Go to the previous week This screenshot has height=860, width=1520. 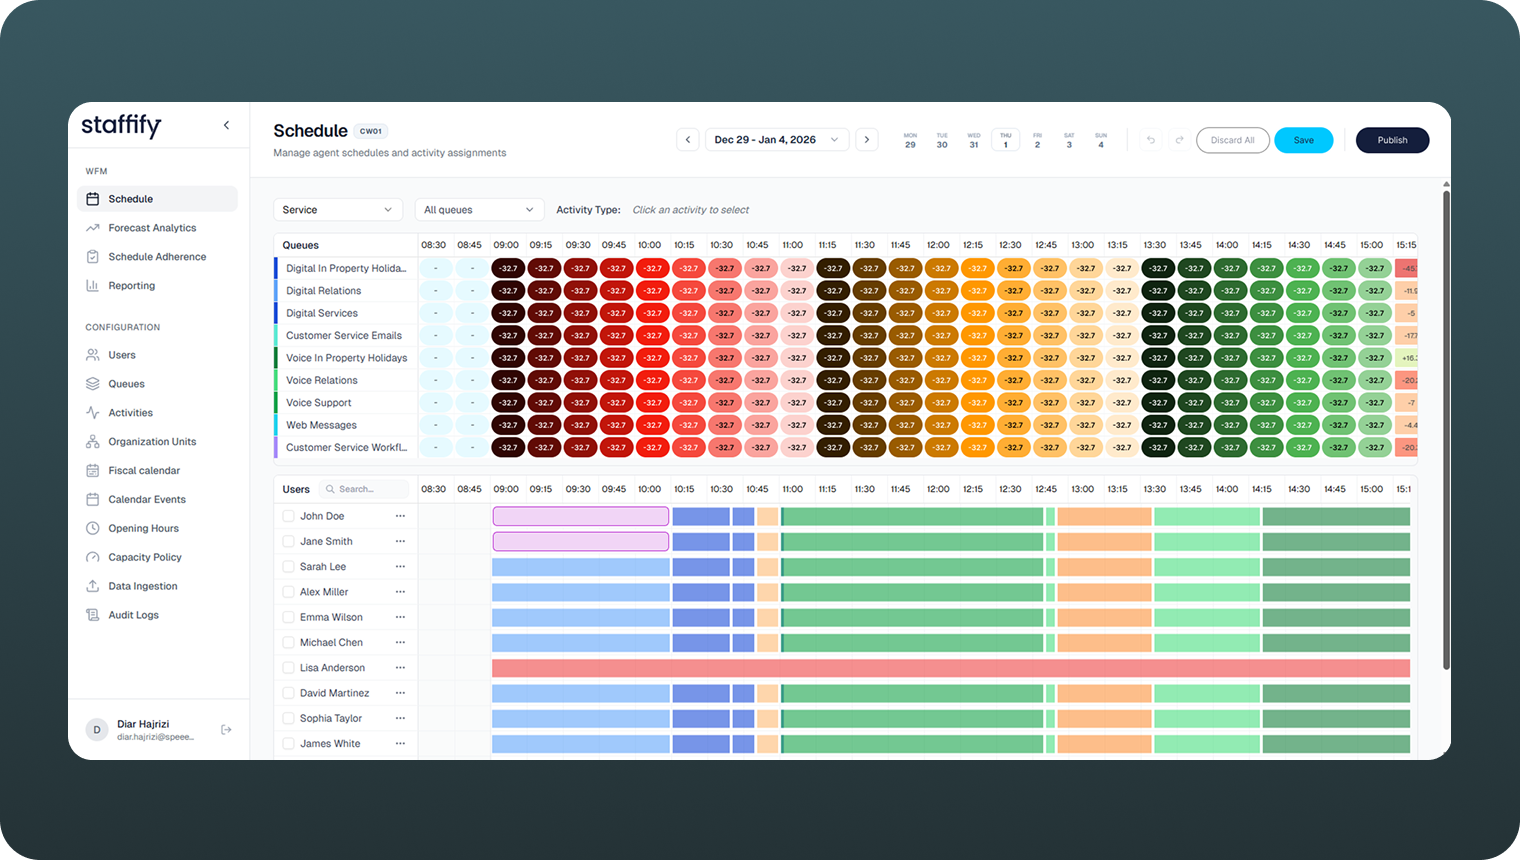[x=688, y=140]
